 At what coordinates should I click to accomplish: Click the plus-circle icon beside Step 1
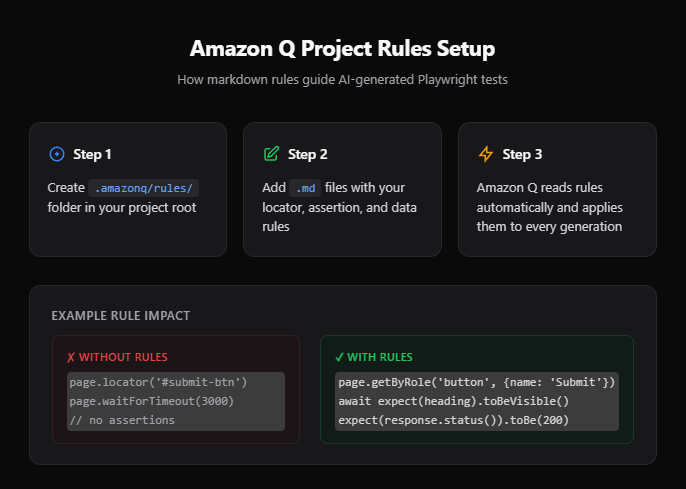(x=56, y=154)
